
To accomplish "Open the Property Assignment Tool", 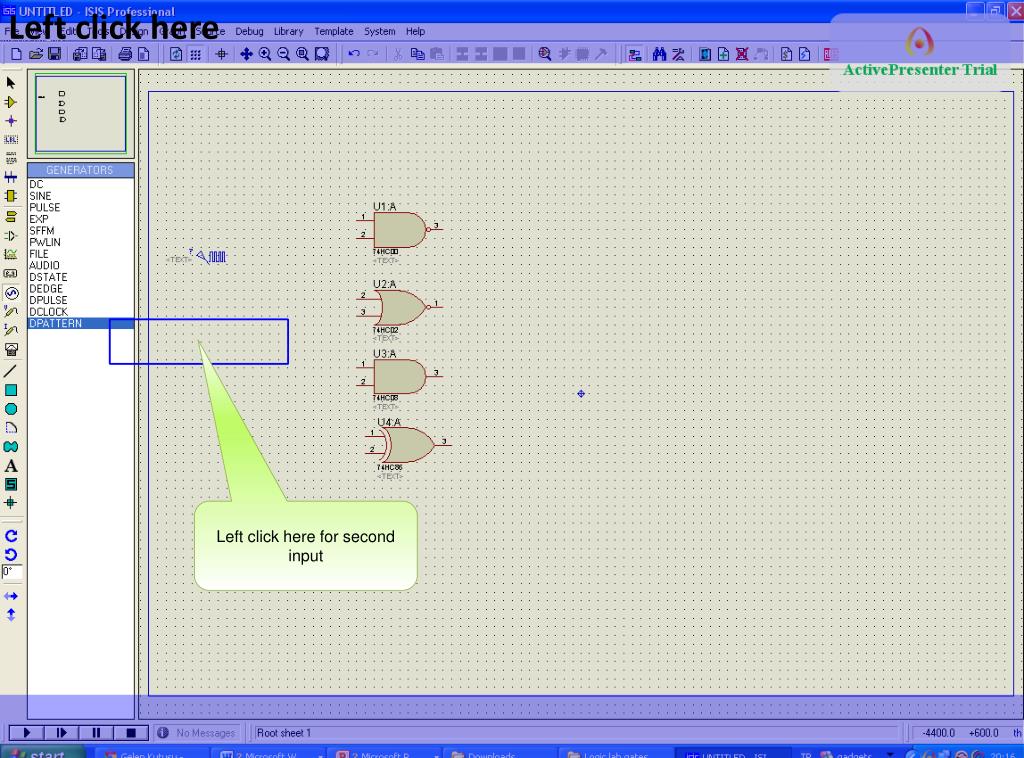I will pos(679,54).
